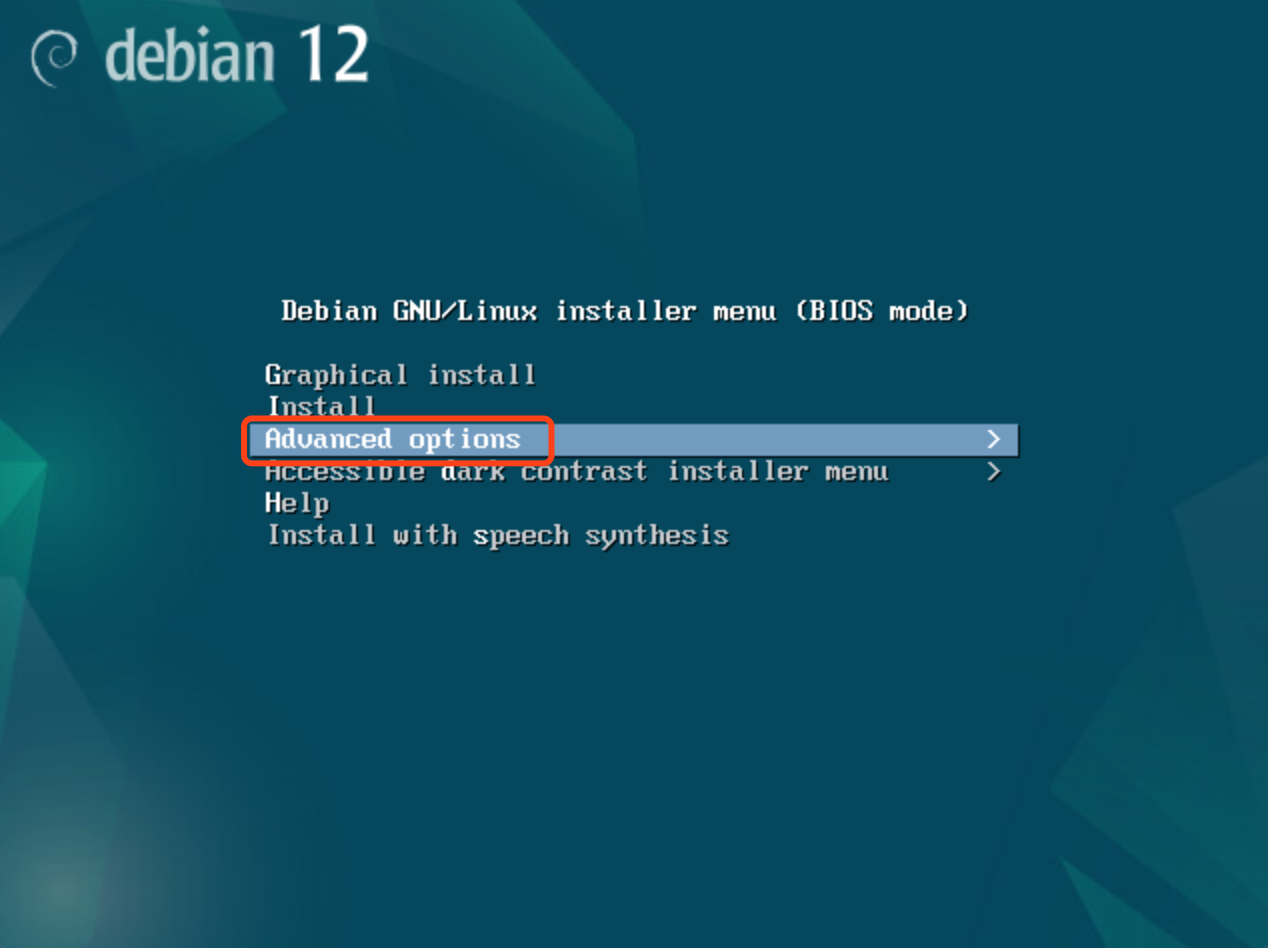
Task: Open the Help entry
Action: (x=297, y=504)
